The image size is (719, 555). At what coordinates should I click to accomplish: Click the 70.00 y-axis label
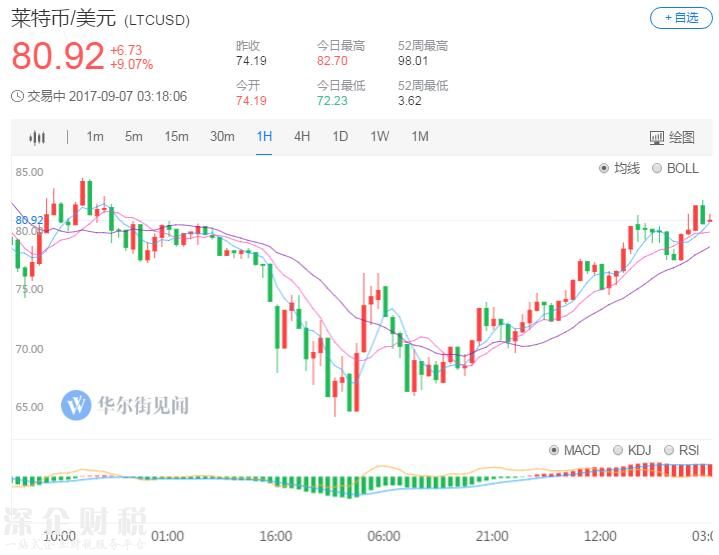[x=29, y=350]
